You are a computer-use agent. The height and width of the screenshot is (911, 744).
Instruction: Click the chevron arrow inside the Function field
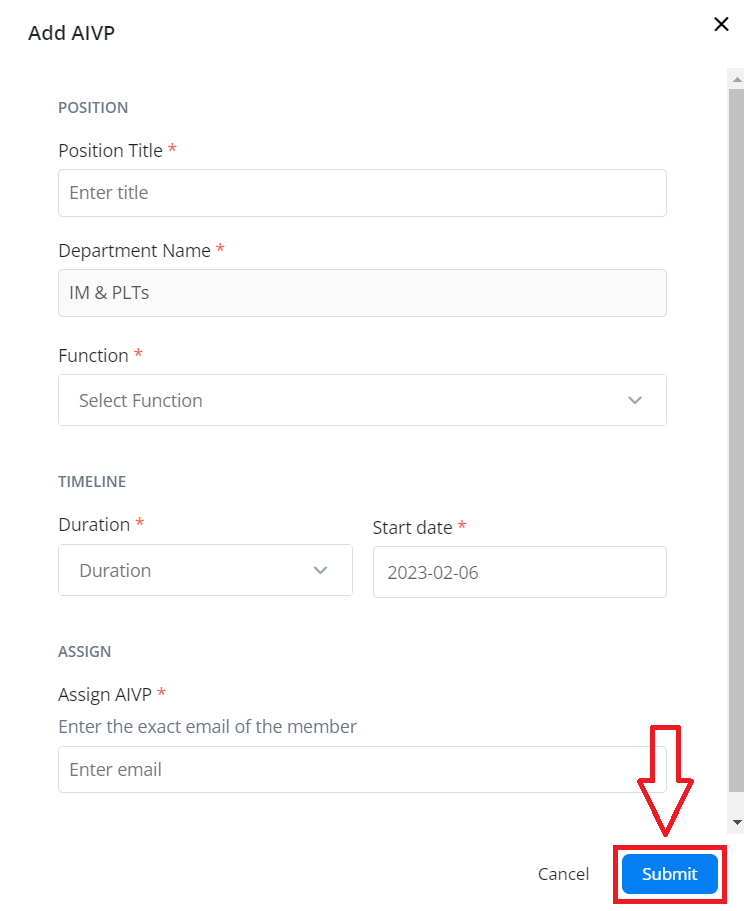point(634,400)
